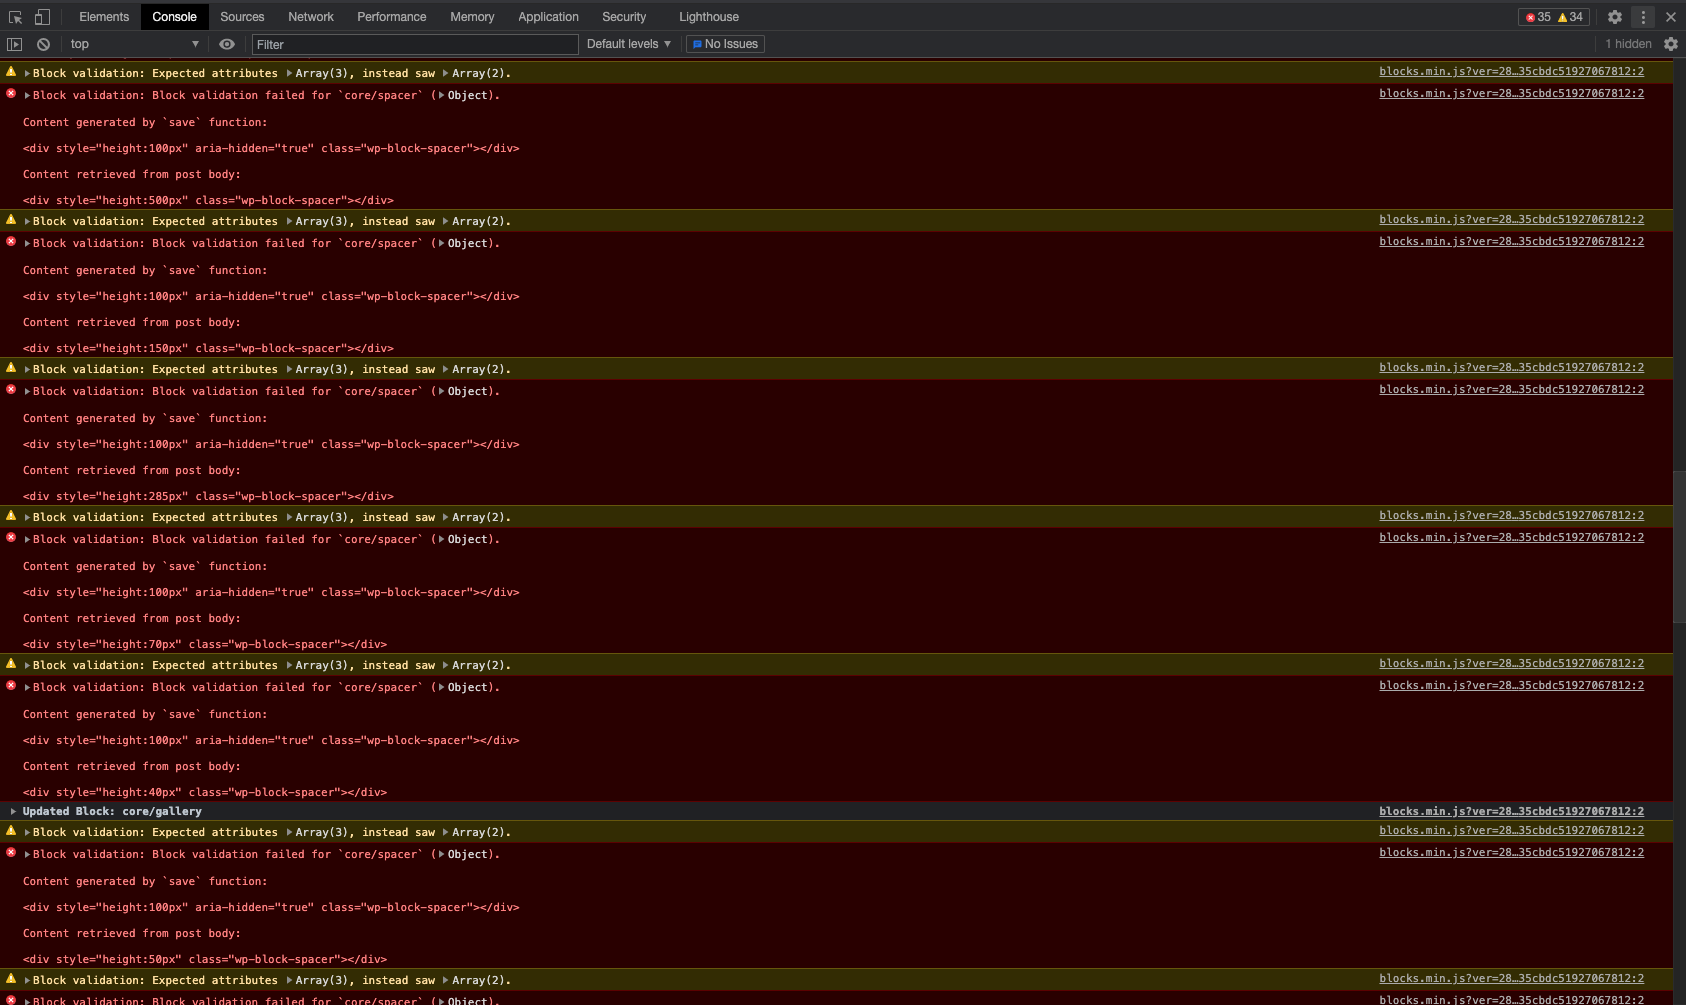
Task: Switch to the Elements tab
Action: (x=104, y=17)
